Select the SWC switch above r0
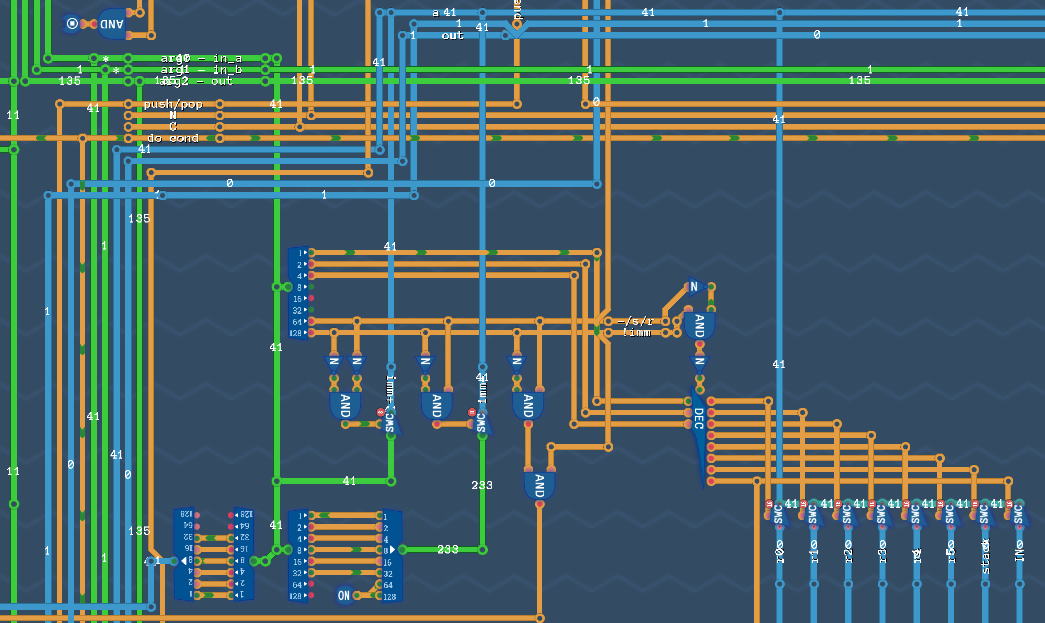Image resolution: width=1045 pixels, height=623 pixels. click(778, 514)
